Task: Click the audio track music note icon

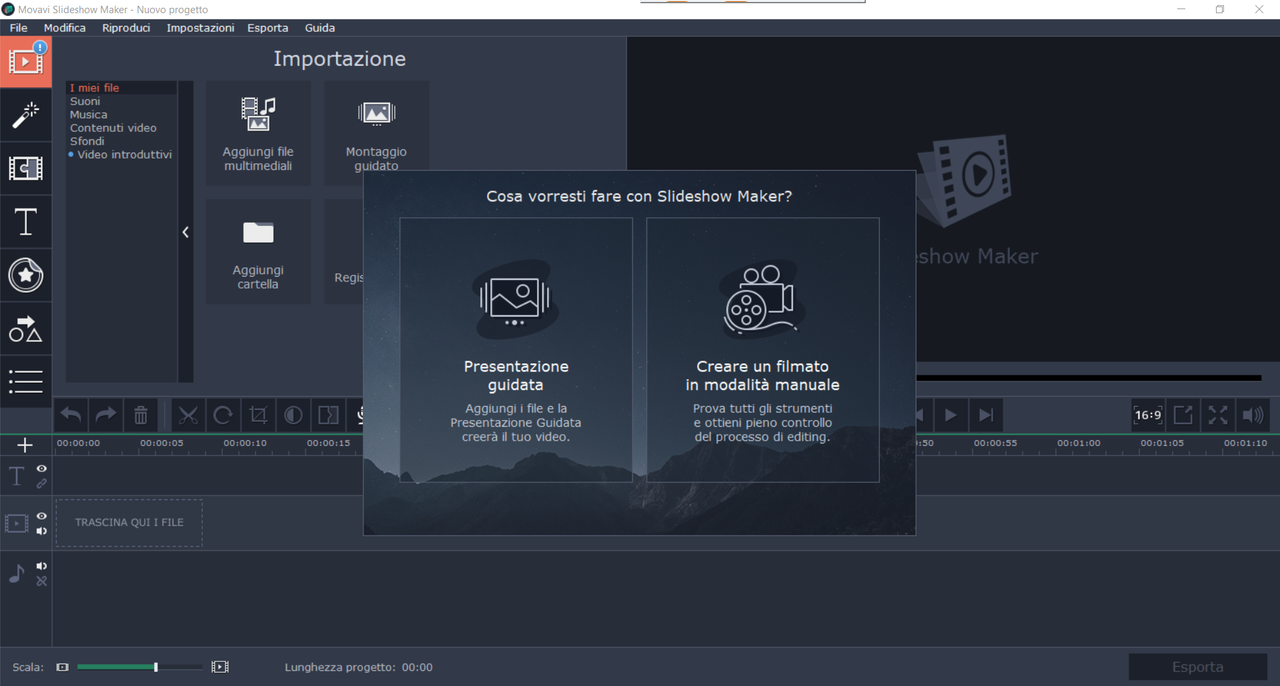Action: 17,573
